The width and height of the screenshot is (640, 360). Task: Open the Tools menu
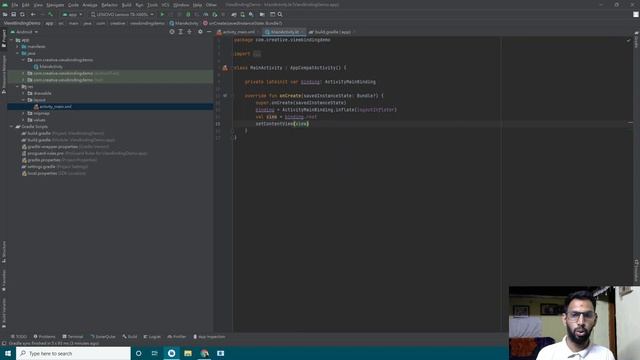[152, 5]
